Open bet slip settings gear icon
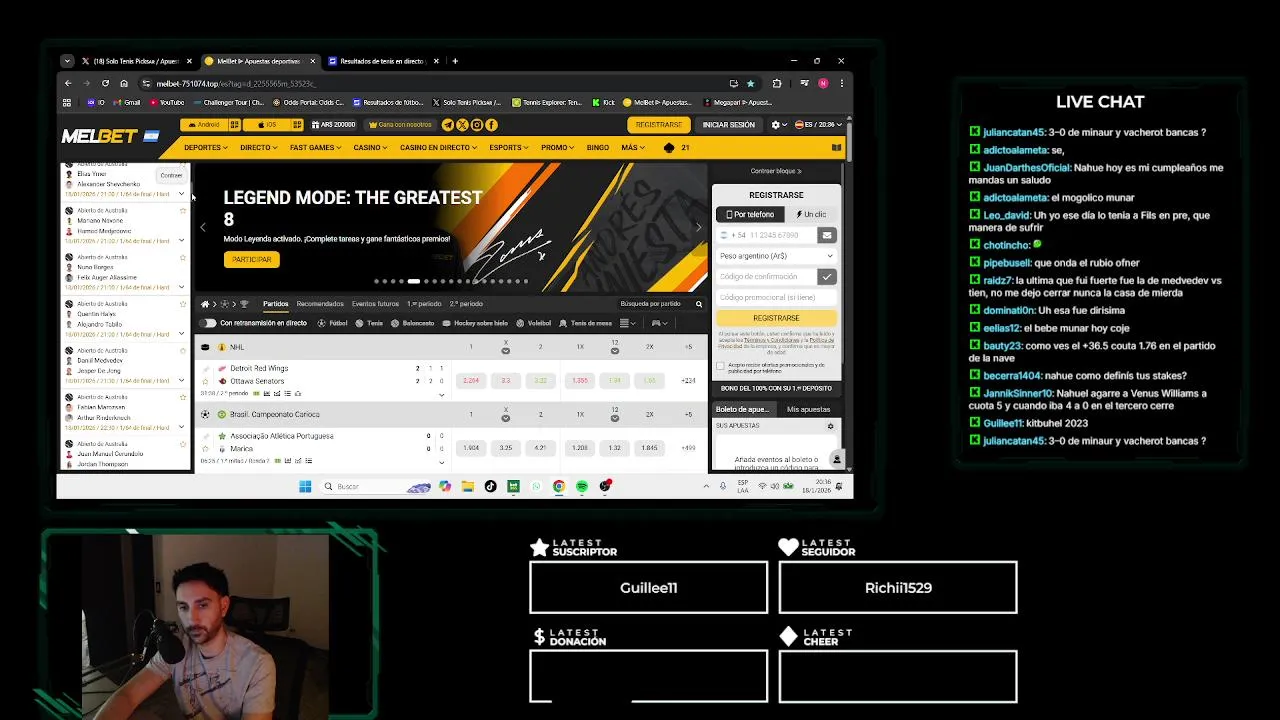 coord(830,426)
